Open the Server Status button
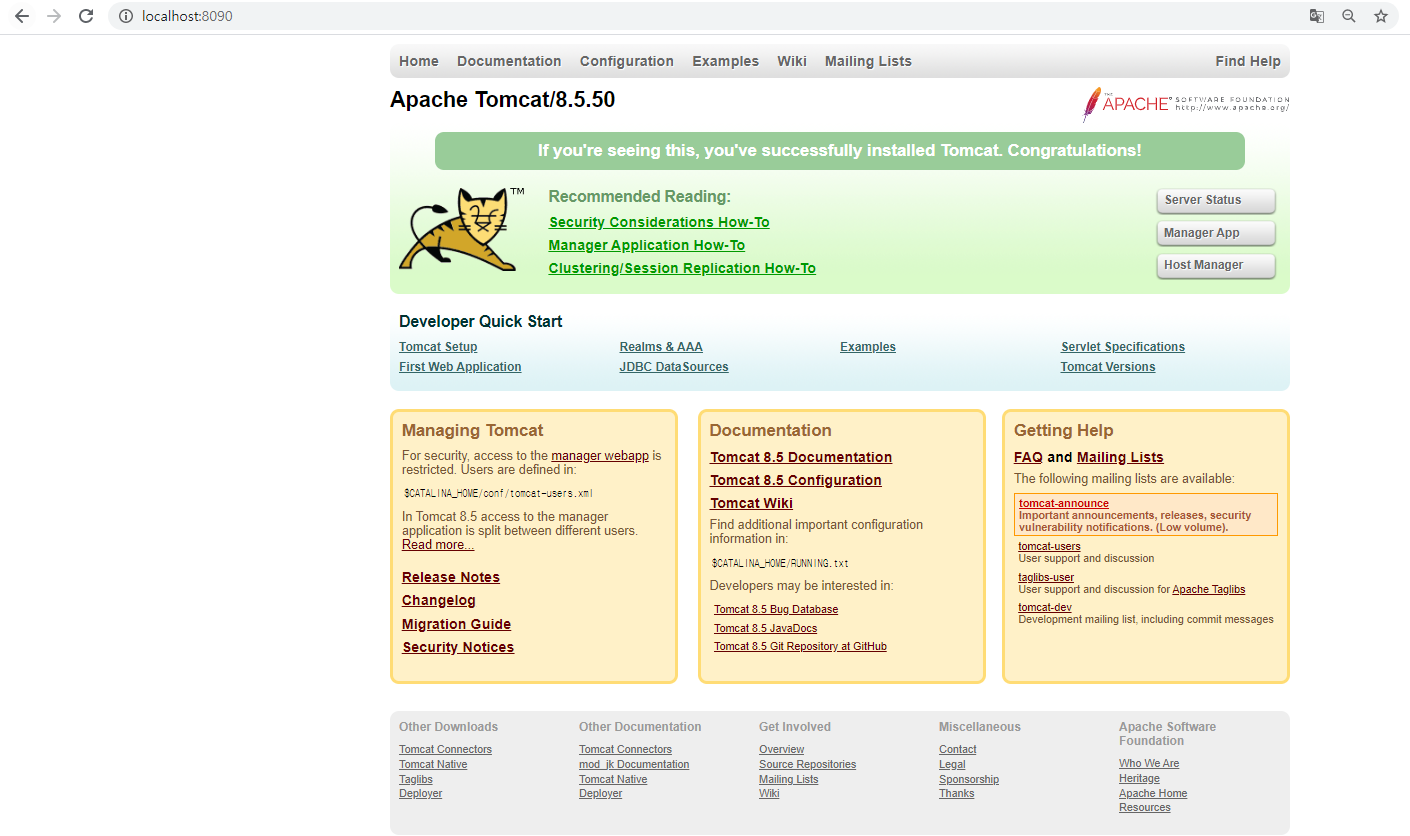Screen dimensions: 1410x836 point(1216,200)
